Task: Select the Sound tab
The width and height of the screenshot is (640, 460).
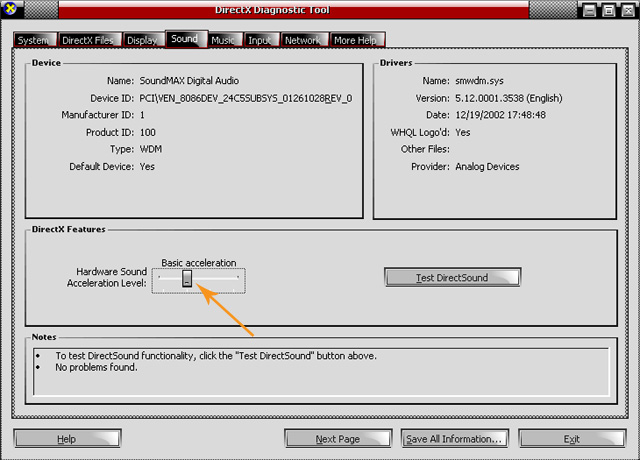Action: click(x=184, y=39)
